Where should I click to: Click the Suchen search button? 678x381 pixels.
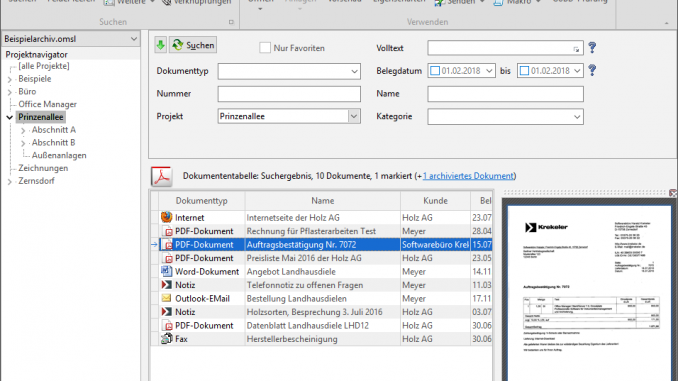point(193,45)
